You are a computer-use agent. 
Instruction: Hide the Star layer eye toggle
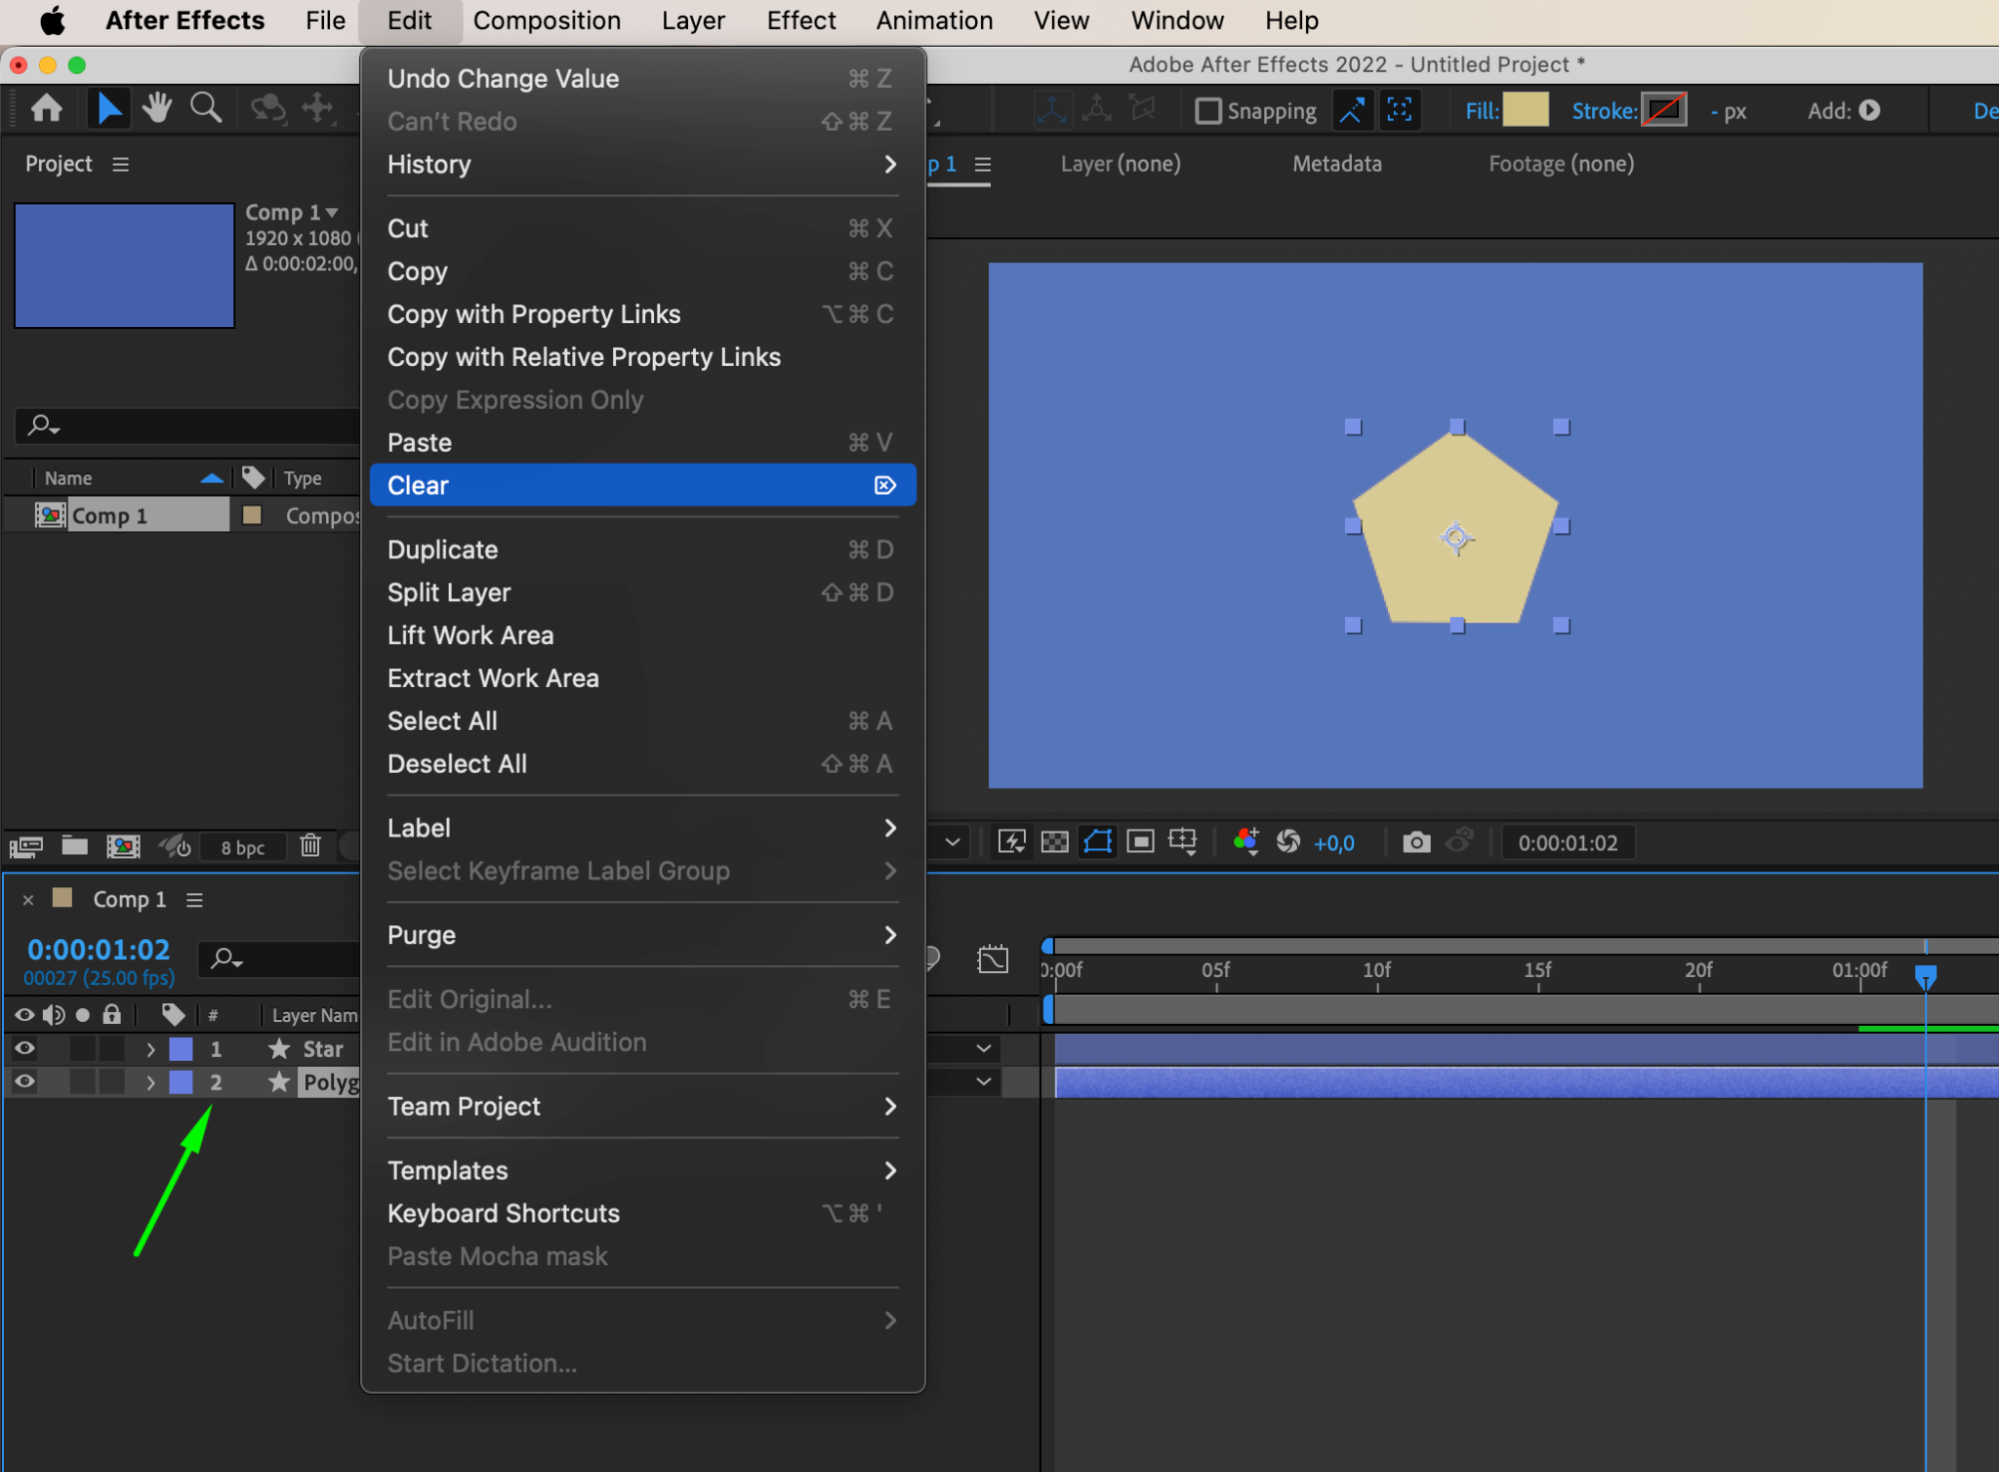(24, 1048)
